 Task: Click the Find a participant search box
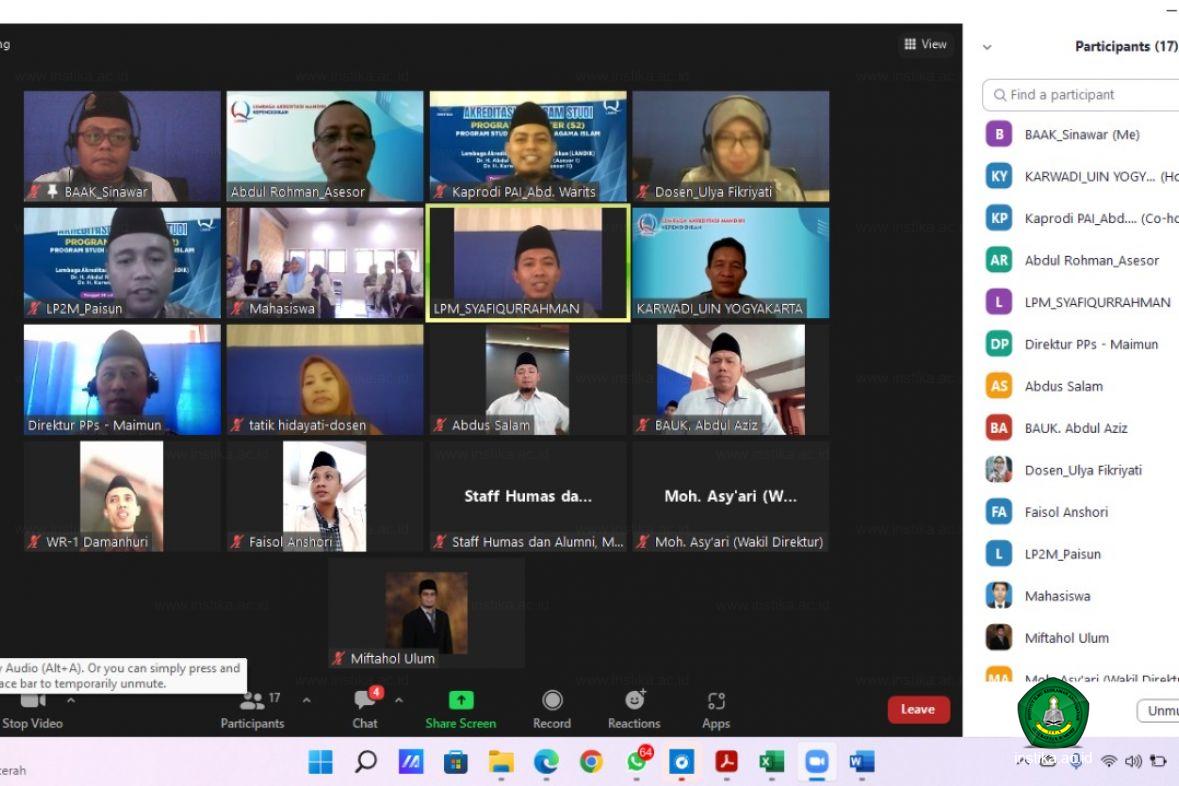[1085, 95]
